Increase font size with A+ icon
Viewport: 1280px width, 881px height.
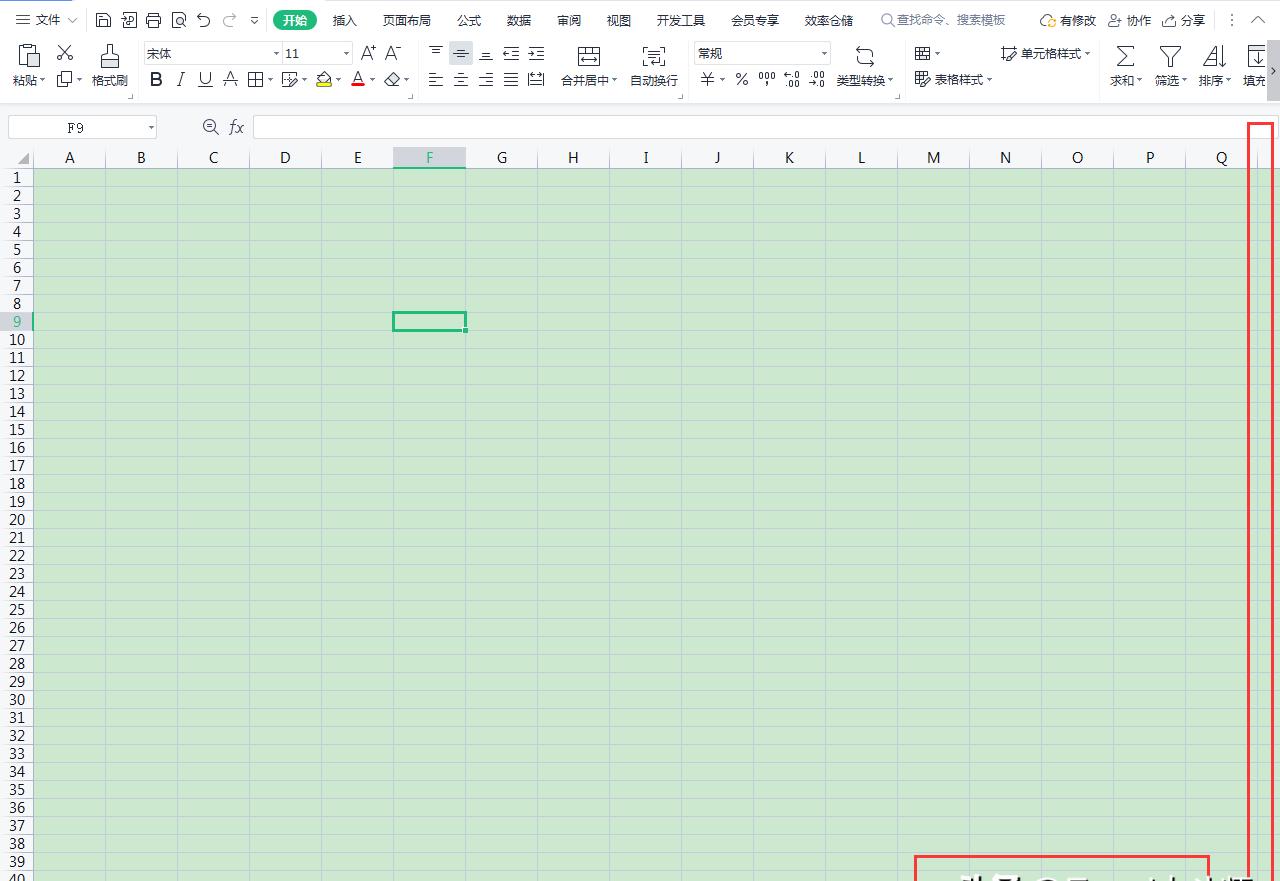pyautogui.click(x=368, y=53)
